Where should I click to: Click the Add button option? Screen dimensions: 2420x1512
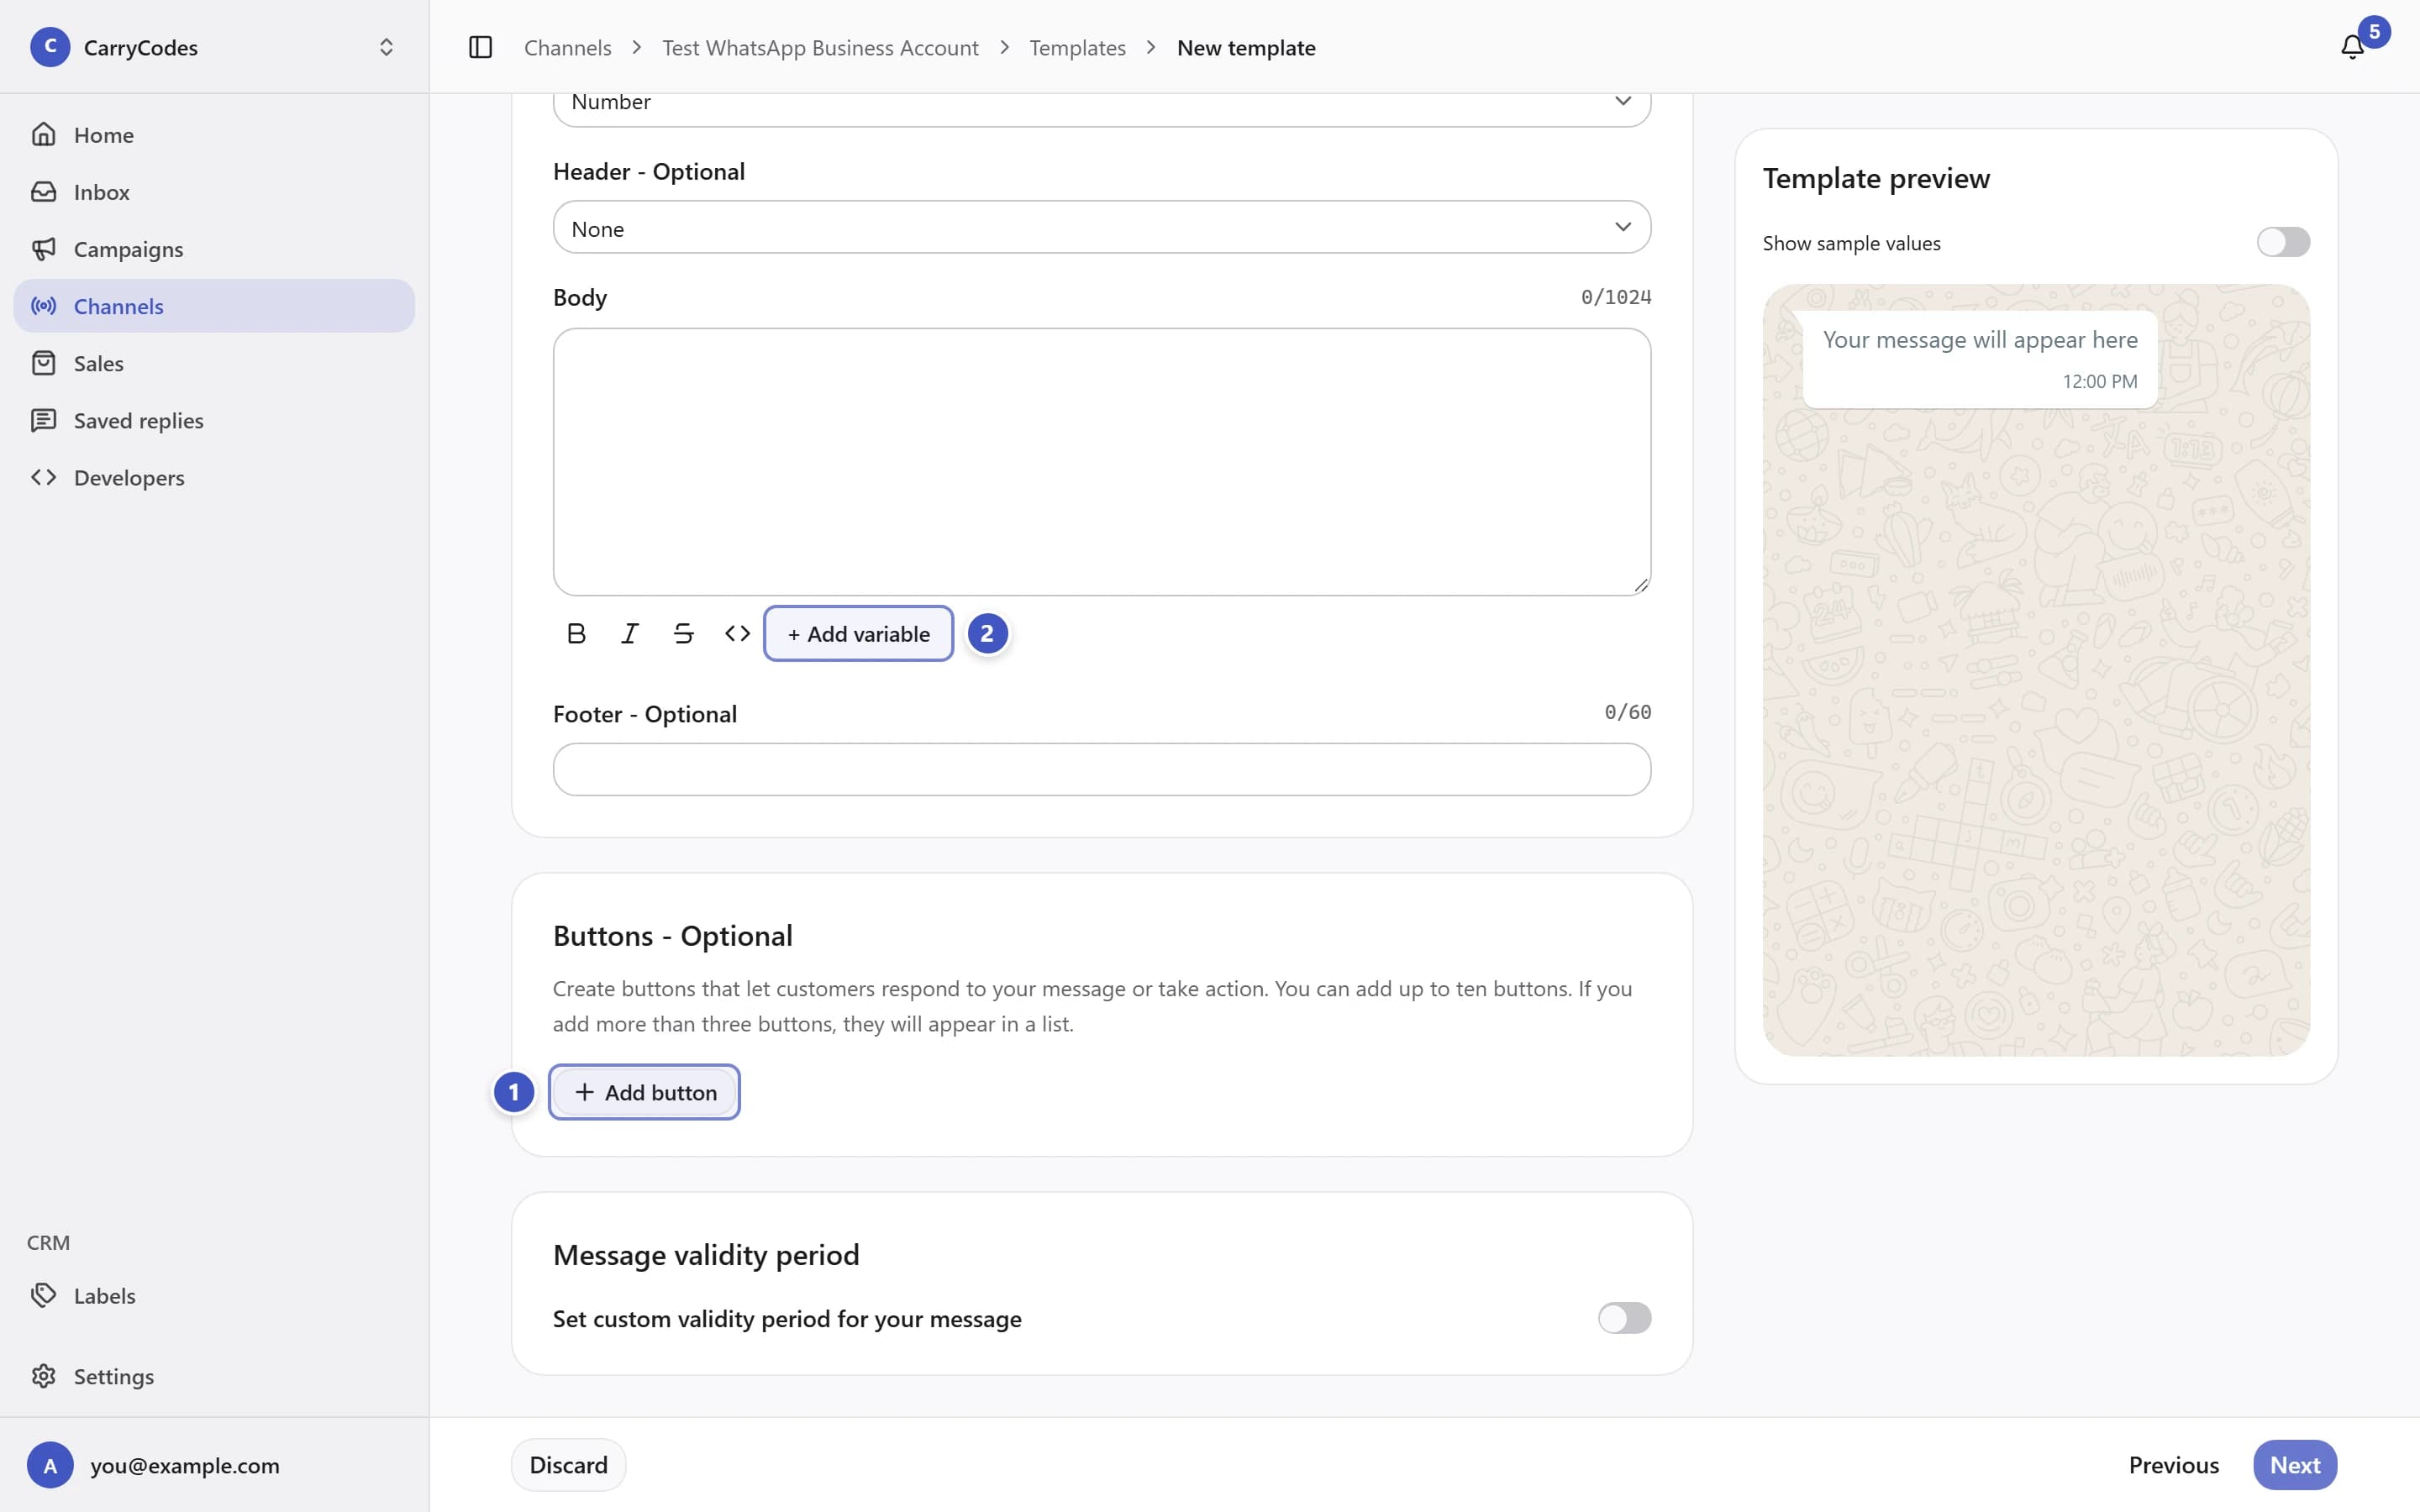(x=644, y=1092)
